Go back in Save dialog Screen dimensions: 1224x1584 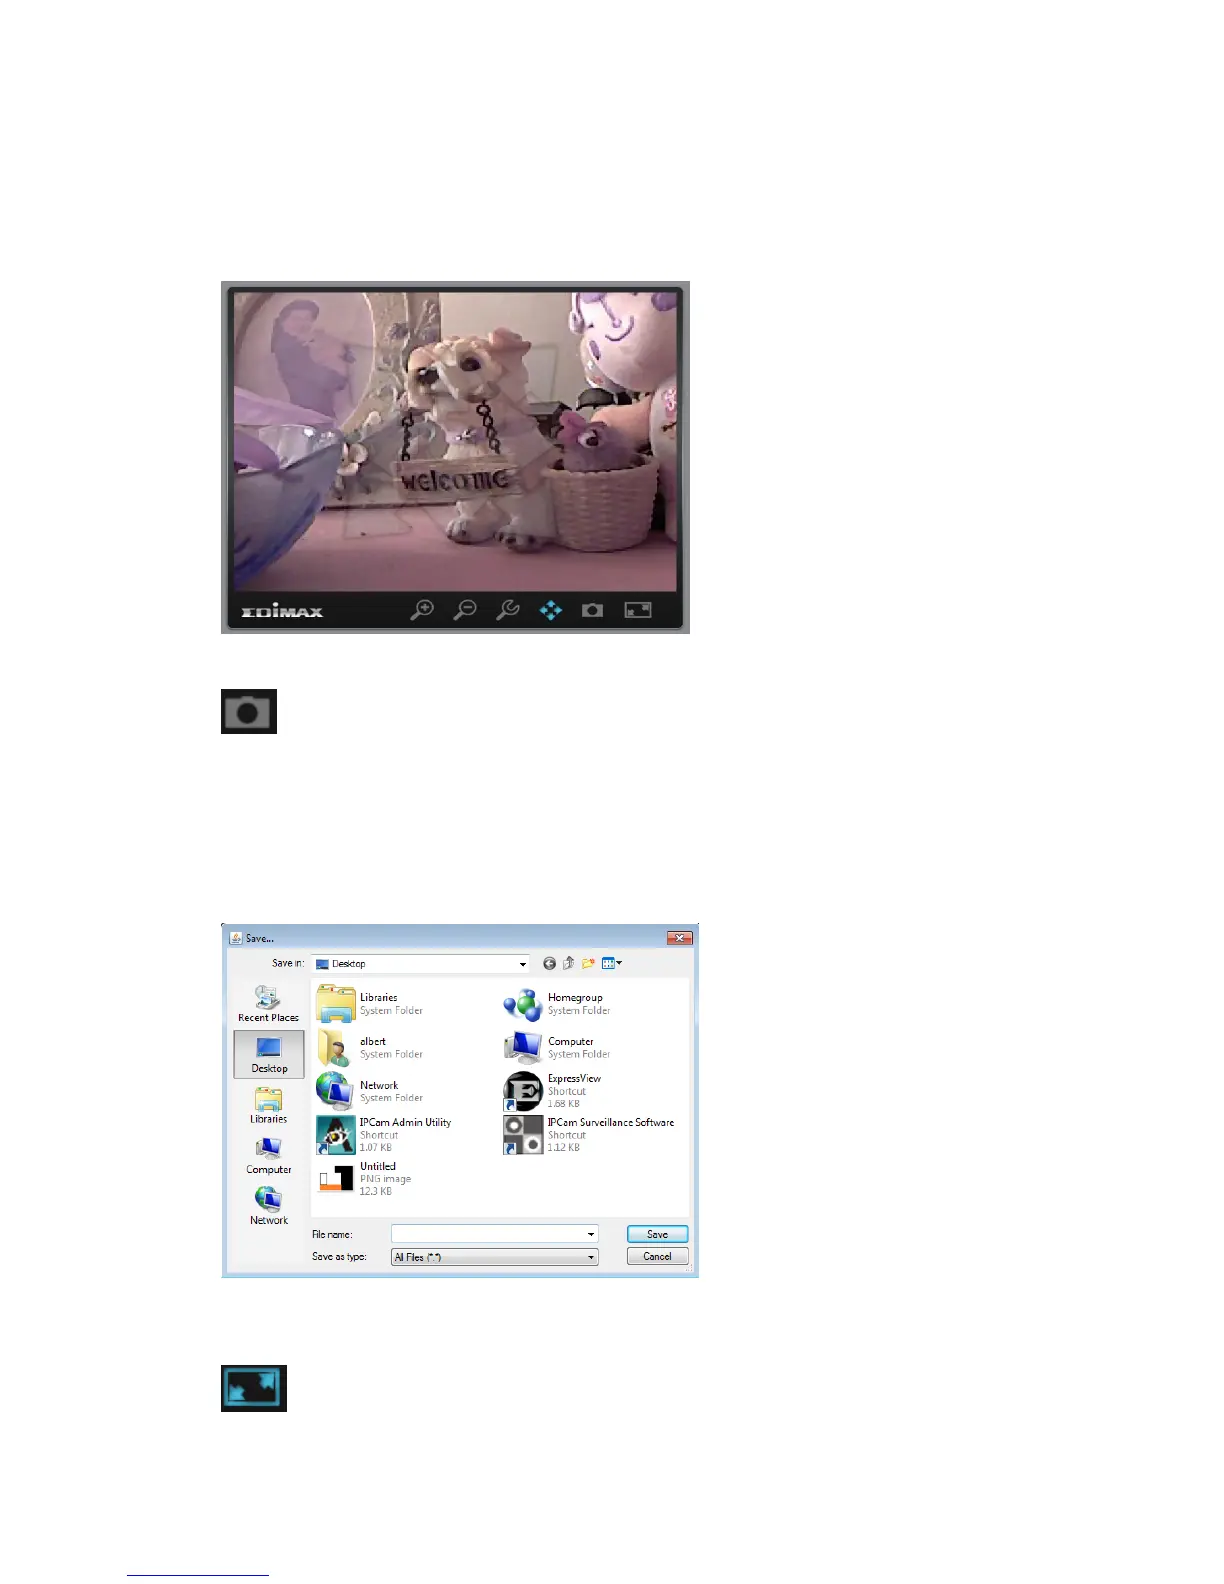pyautogui.click(x=549, y=963)
